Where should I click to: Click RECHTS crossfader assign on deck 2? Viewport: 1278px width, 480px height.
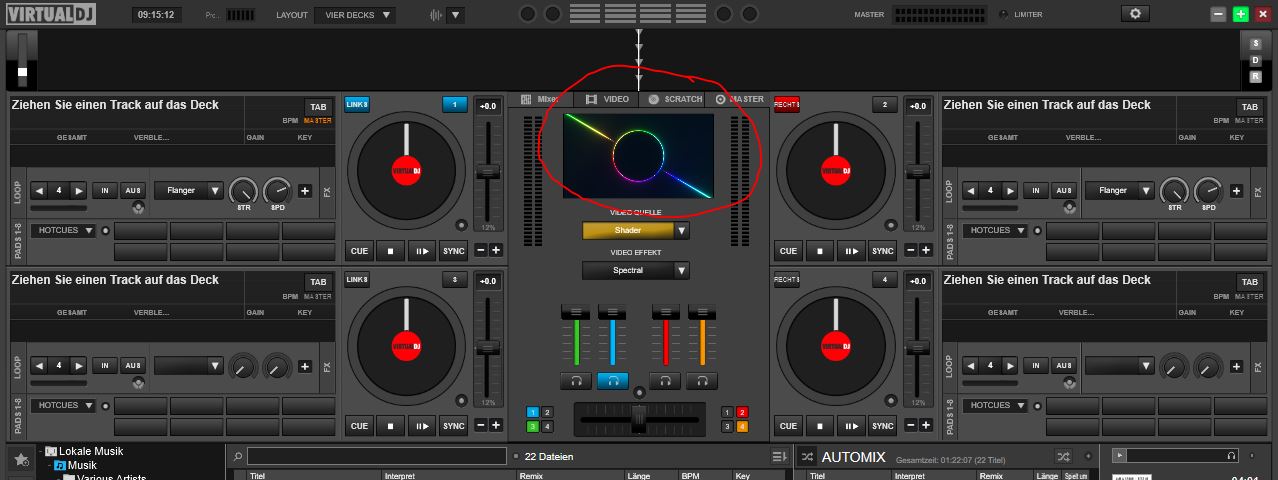click(786, 105)
